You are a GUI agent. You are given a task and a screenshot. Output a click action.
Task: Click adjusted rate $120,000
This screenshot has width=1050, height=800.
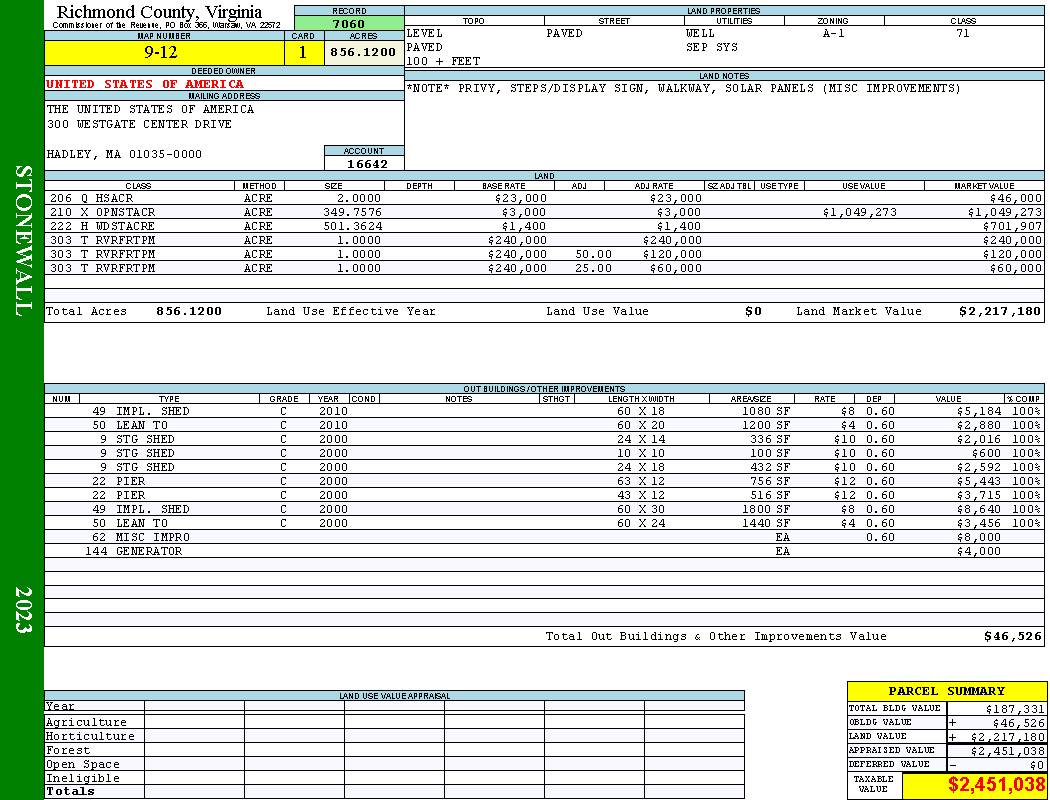(672, 254)
